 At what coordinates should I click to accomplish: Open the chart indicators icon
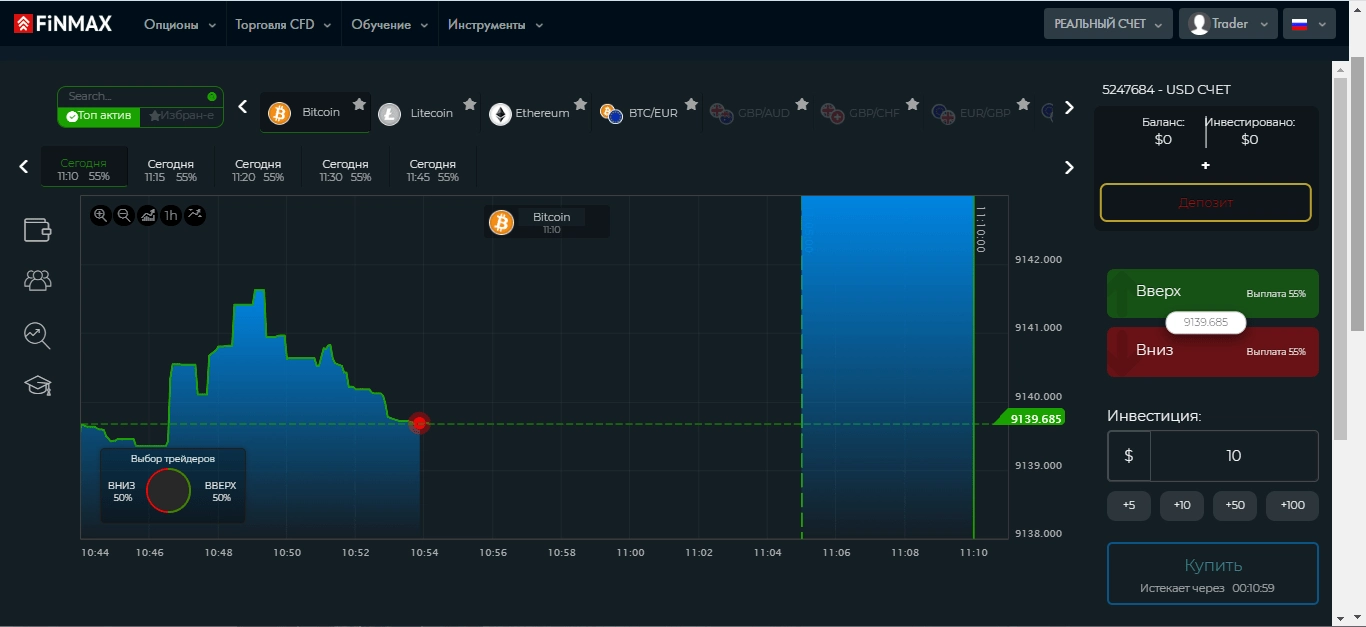coord(195,214)
